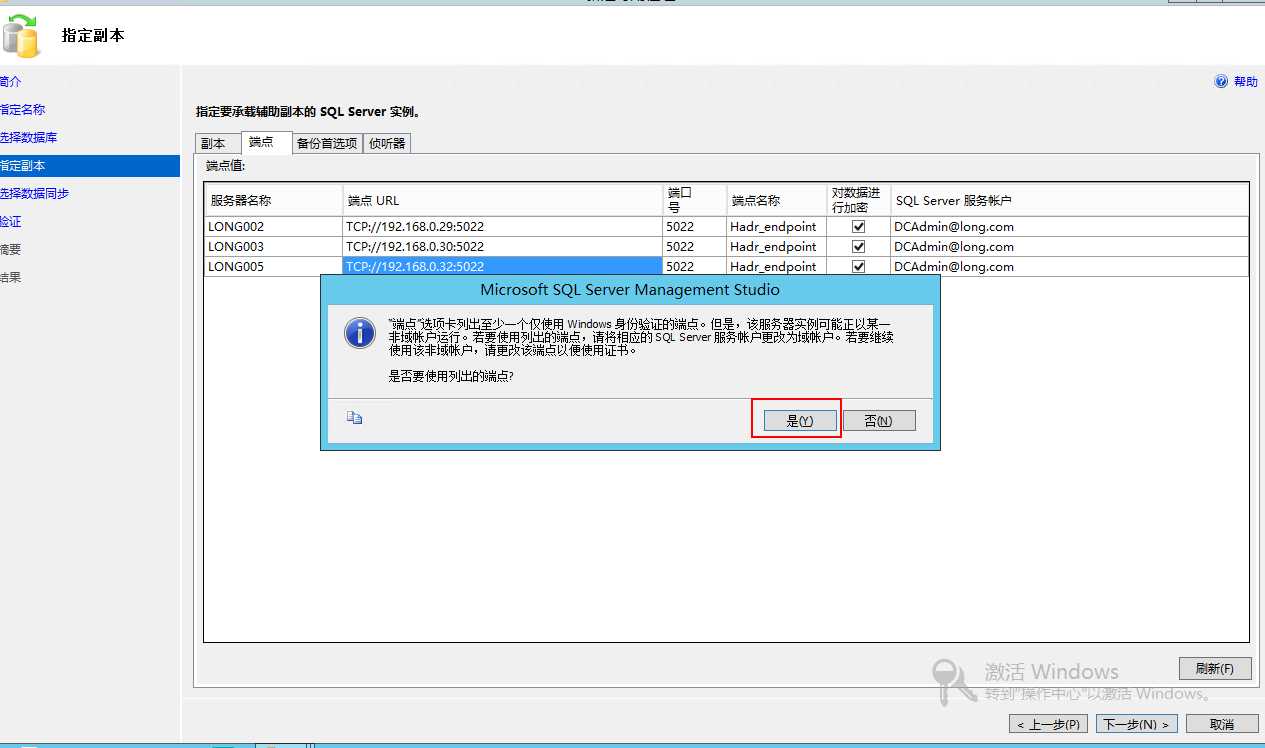Viewport: 1265px width, 748px height.
Task: Click endpoint URL TCP://192.168.0.32:5022
Action: (503, 267)
